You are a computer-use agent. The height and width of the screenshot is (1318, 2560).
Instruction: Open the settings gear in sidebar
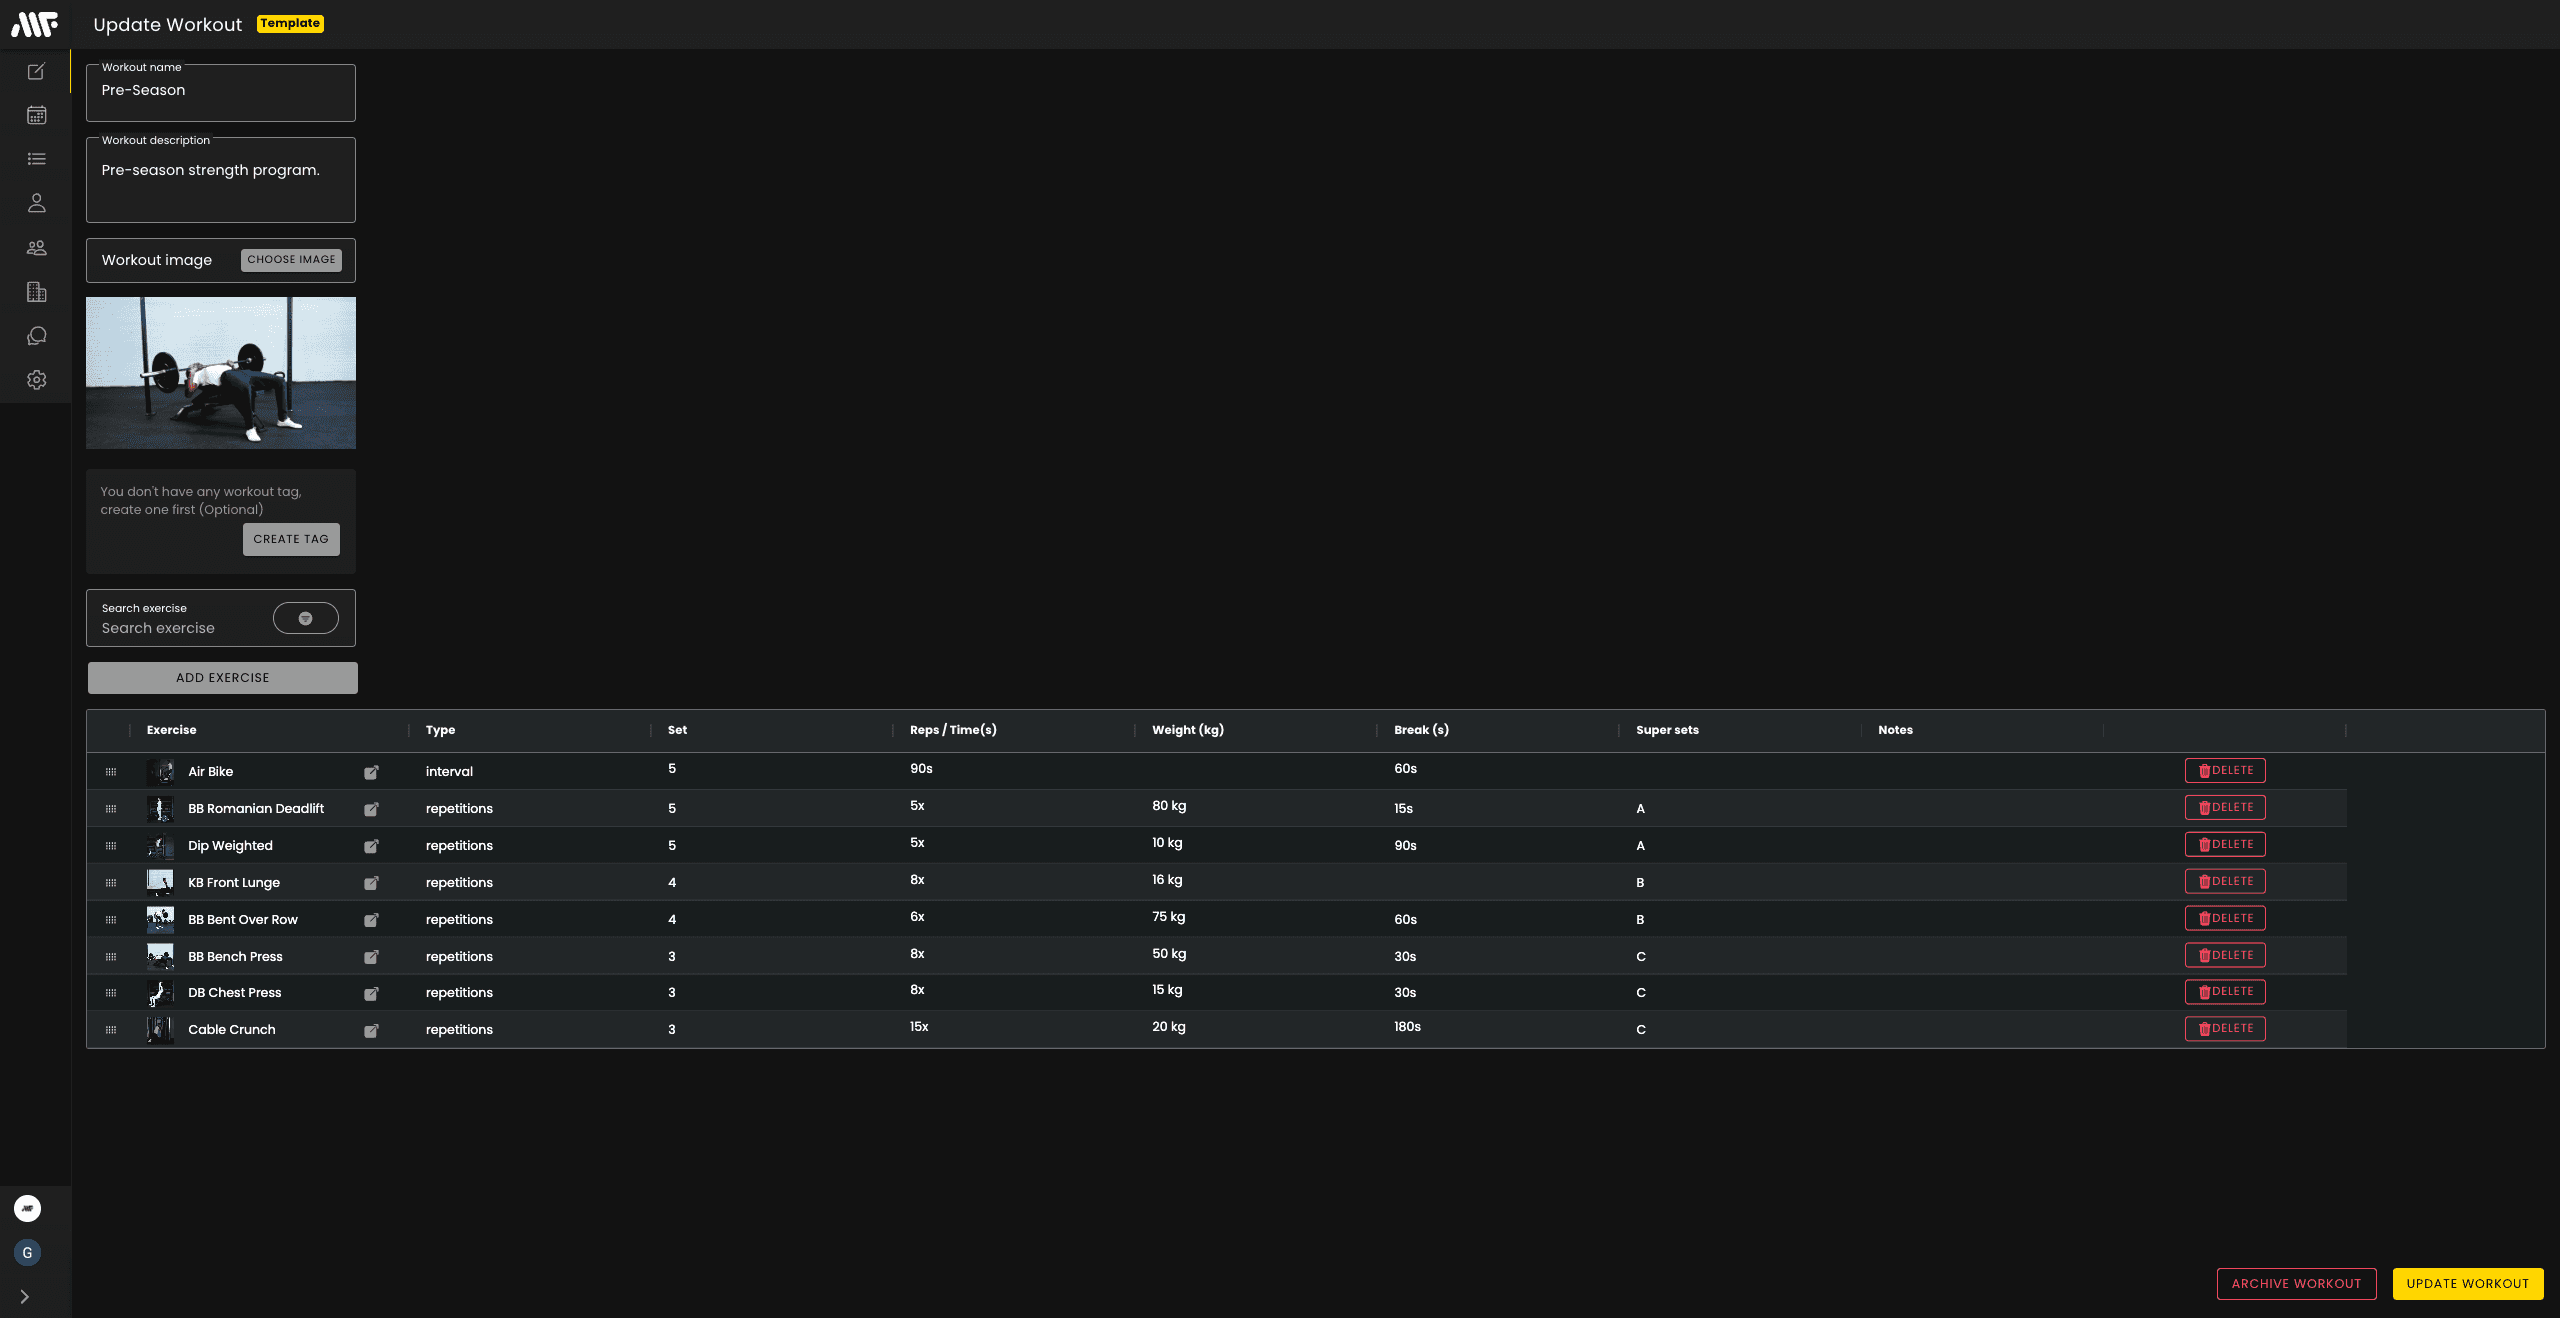click(36, 380)
